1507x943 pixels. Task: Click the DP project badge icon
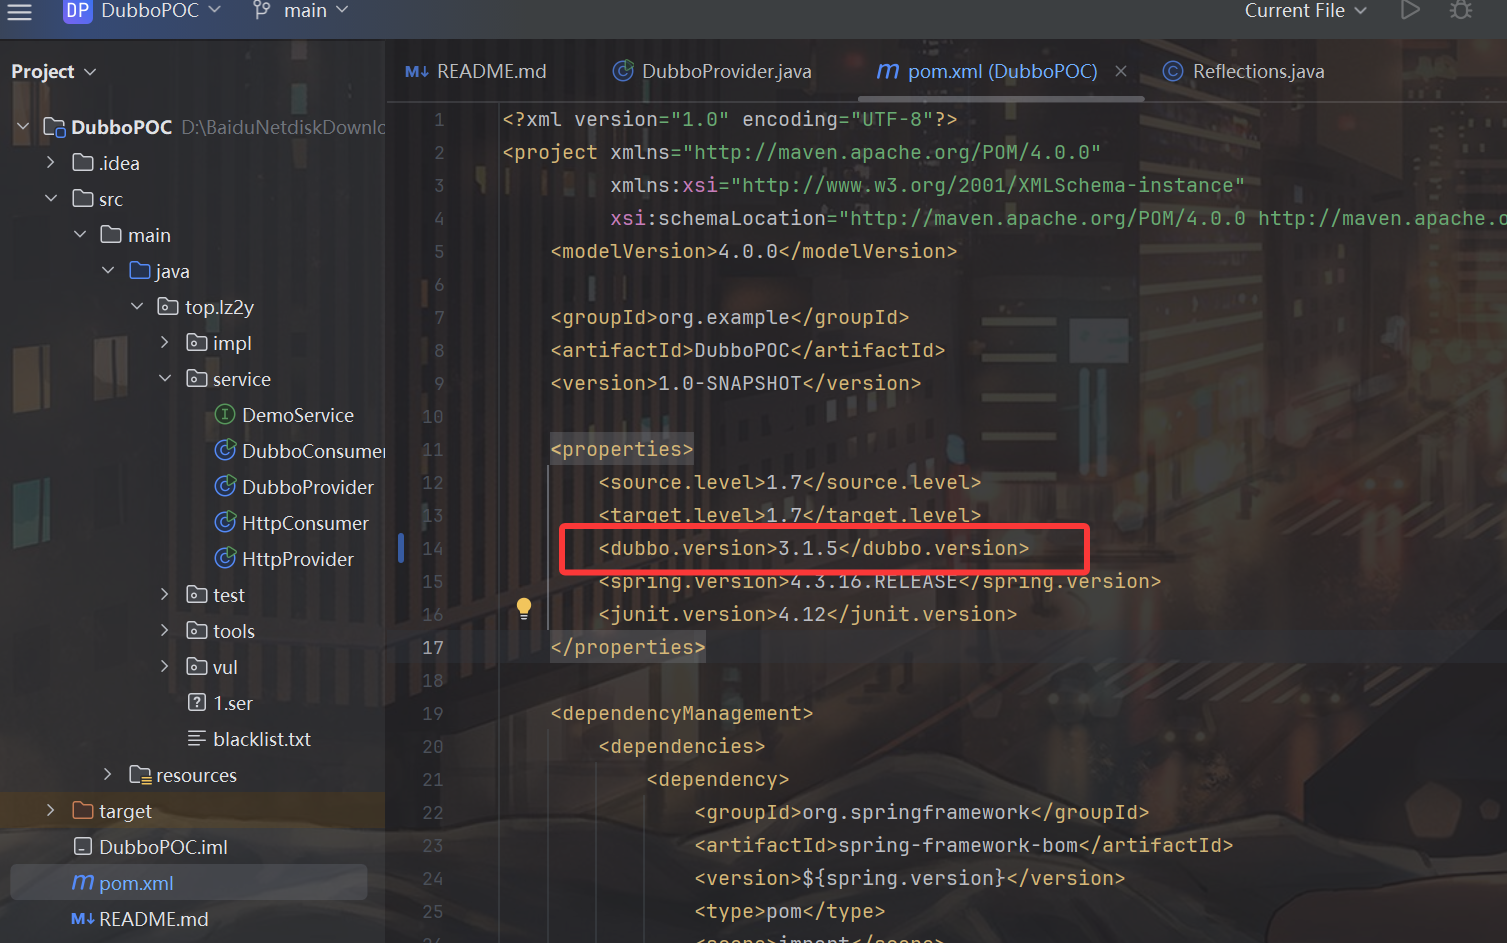click(x=77, y=11)
